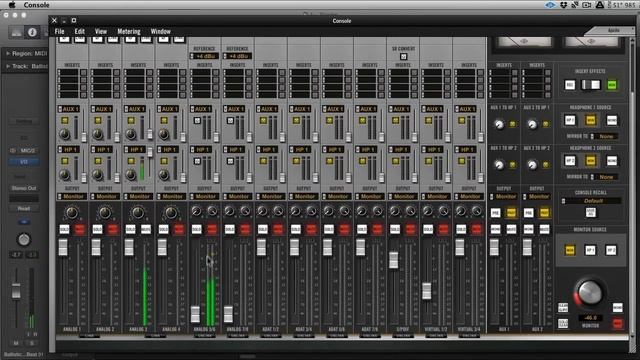The height and width of the screenshot is (360, 640).
Task: Click the Aux 1 to HP 2 knob
Action: tap(499, 165)
